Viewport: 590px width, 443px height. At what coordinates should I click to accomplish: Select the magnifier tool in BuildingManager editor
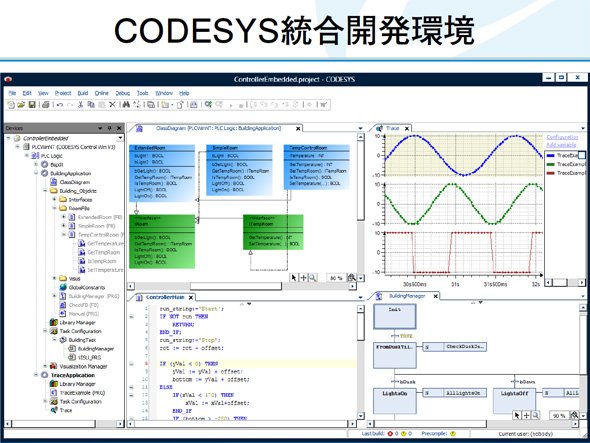[x=535, y=415]
